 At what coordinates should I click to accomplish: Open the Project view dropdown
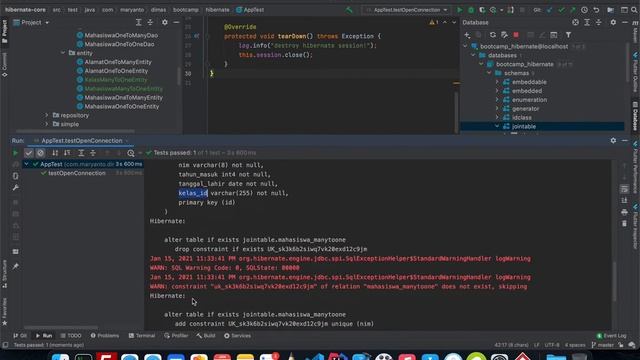pos(31,22)
